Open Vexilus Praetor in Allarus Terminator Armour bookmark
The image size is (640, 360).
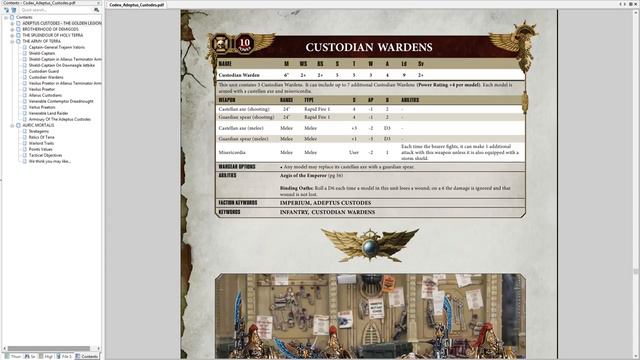point(65,83)
